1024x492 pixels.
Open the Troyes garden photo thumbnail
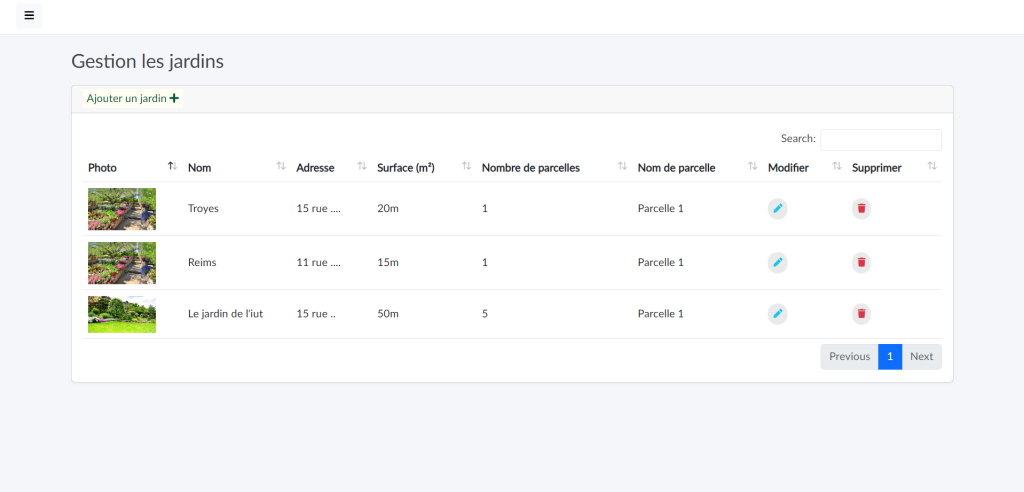[x=122, y=209]
